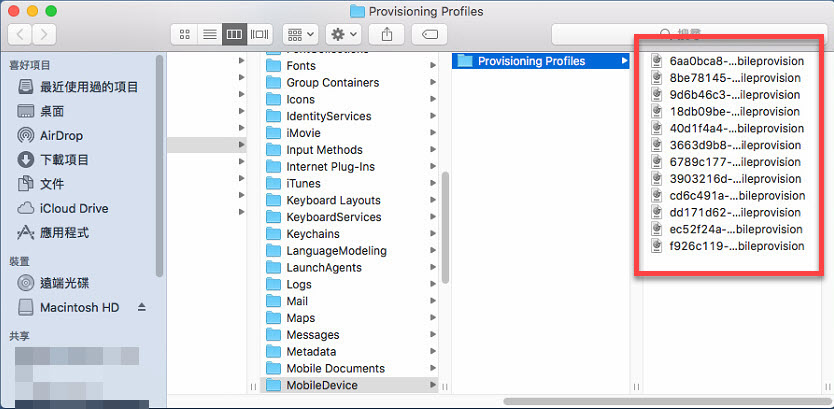Select the Keychains folder
Viewport: 834px width, 409px height.
tap(351, 234)
